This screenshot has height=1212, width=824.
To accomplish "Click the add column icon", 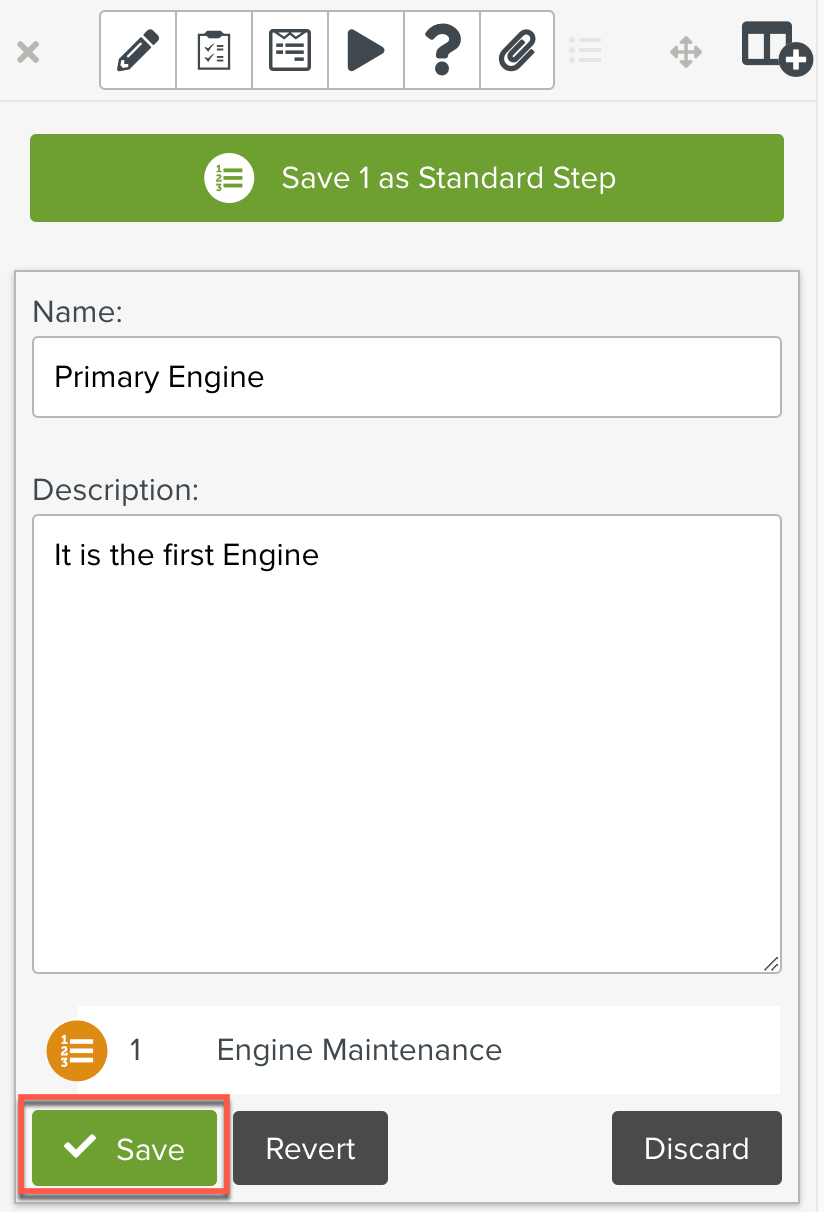I will click(x=776, y=48).
